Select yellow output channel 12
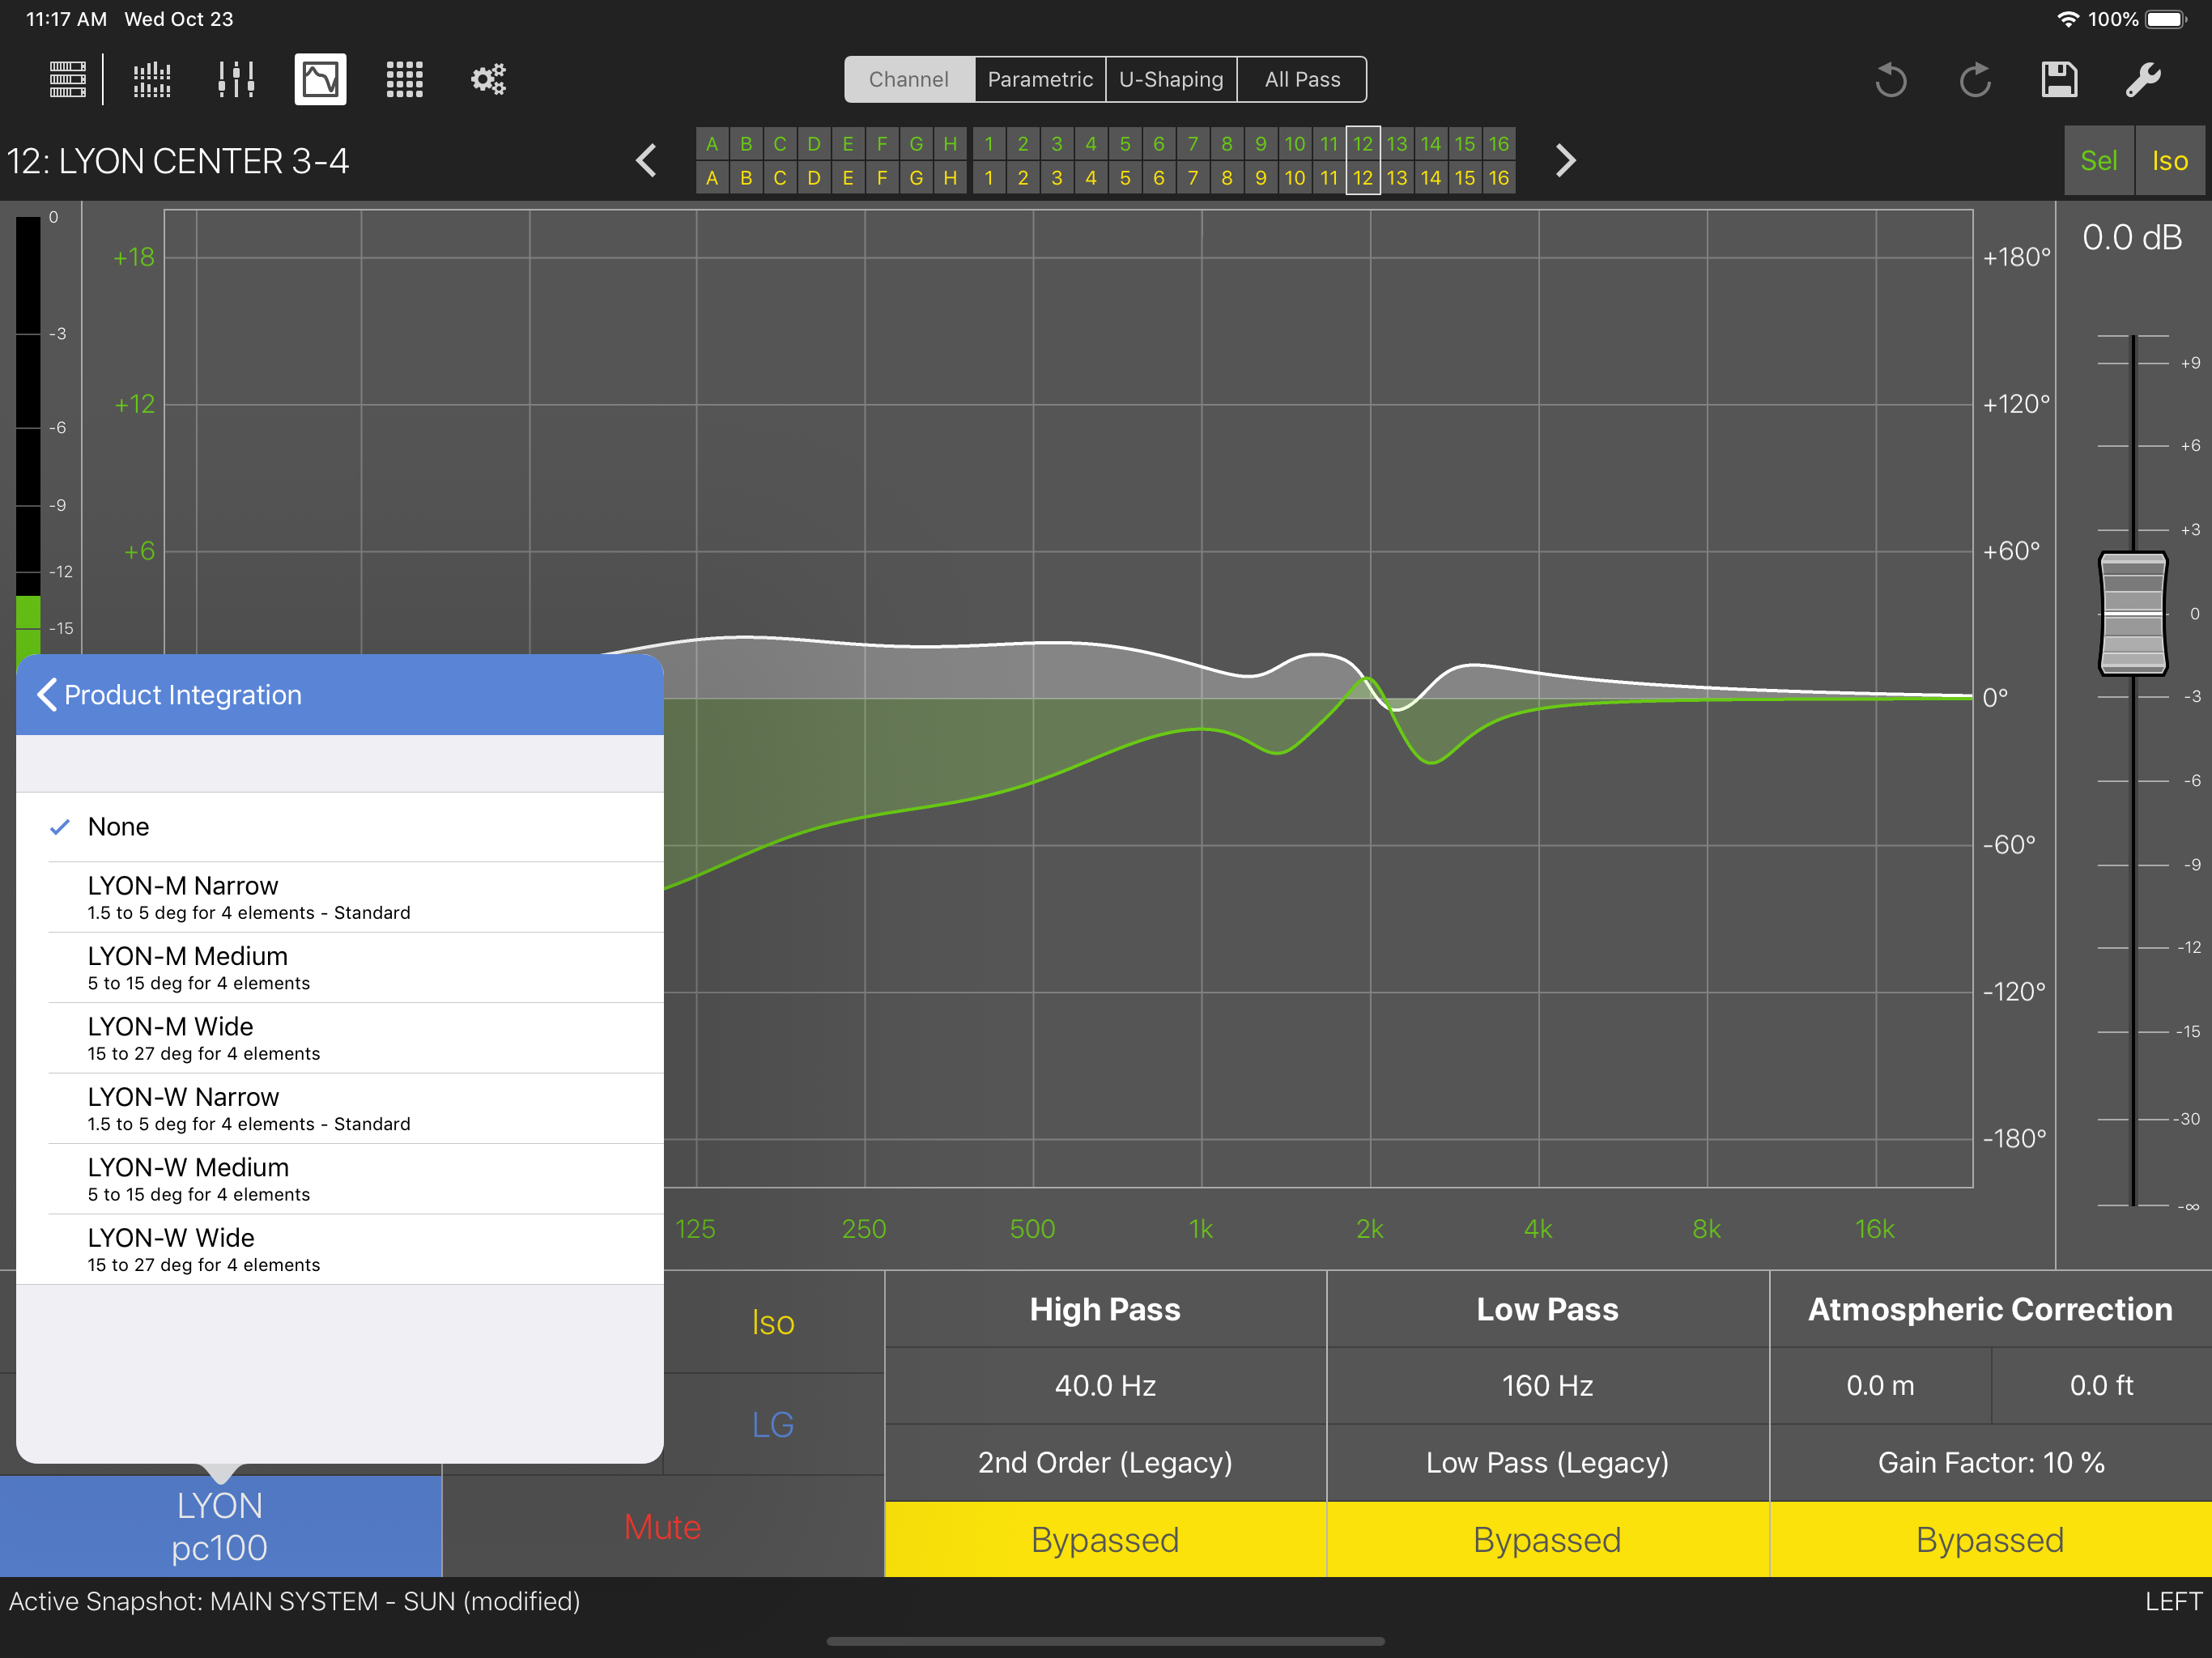The image size is (2212, 1658). (x=1363, y=178)
